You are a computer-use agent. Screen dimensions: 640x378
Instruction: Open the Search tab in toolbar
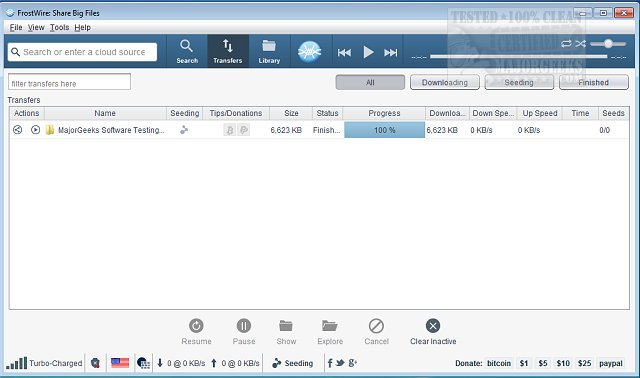click(x=187, y=51)
